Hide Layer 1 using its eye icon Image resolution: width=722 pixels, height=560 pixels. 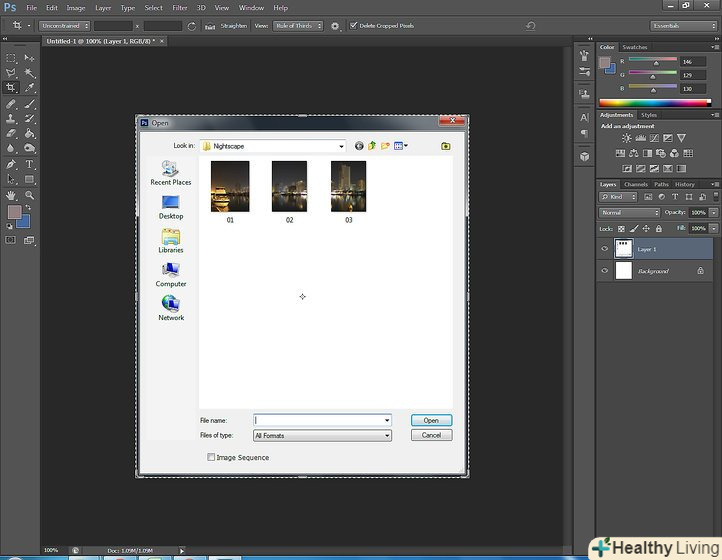click(x=605, y=249)
